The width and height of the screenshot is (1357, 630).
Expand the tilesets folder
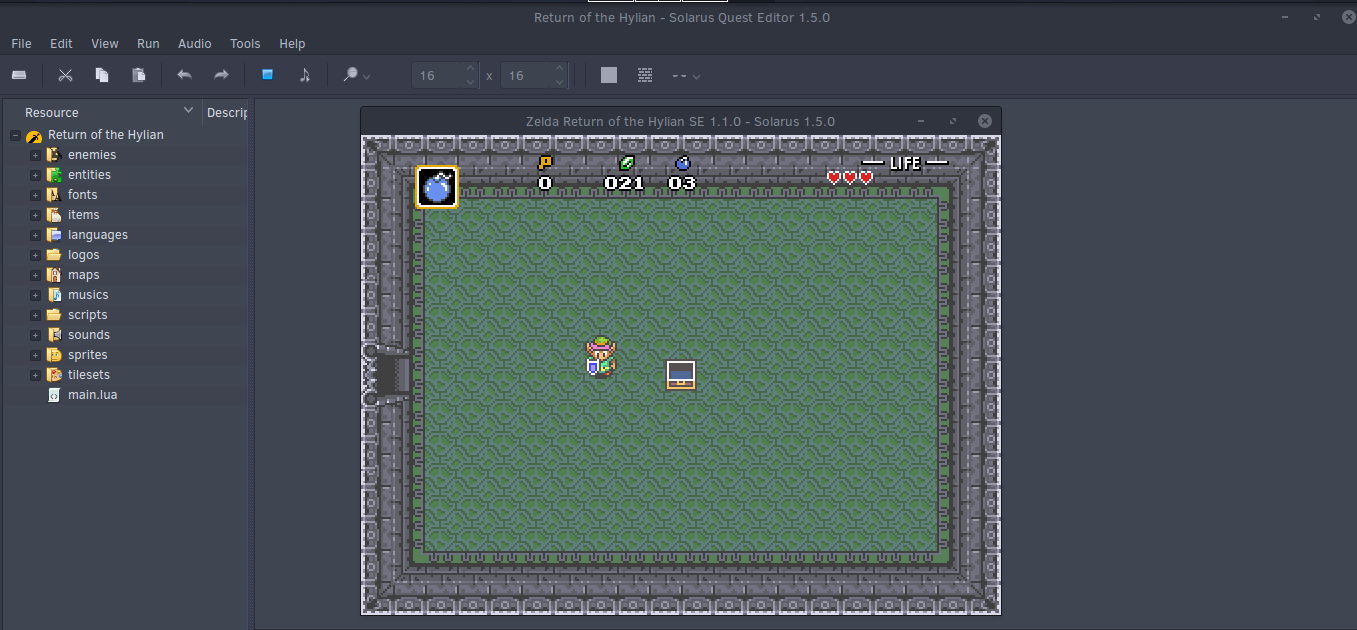tap(35, 375)
